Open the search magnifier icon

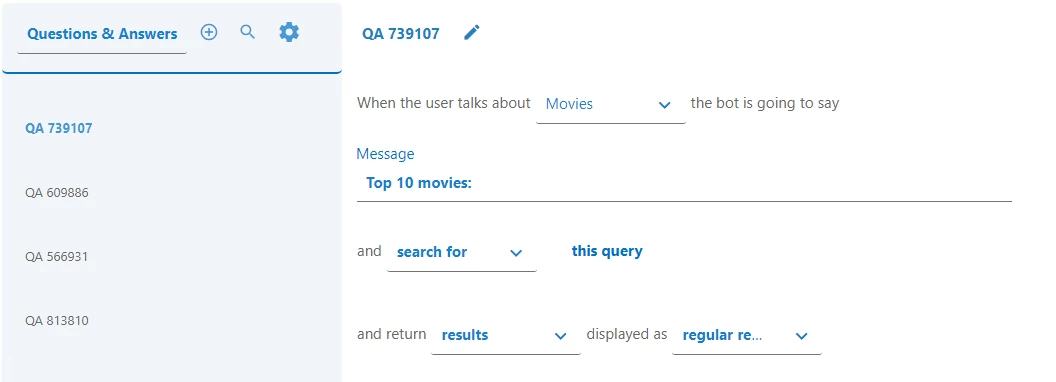[x=248, y=32]
